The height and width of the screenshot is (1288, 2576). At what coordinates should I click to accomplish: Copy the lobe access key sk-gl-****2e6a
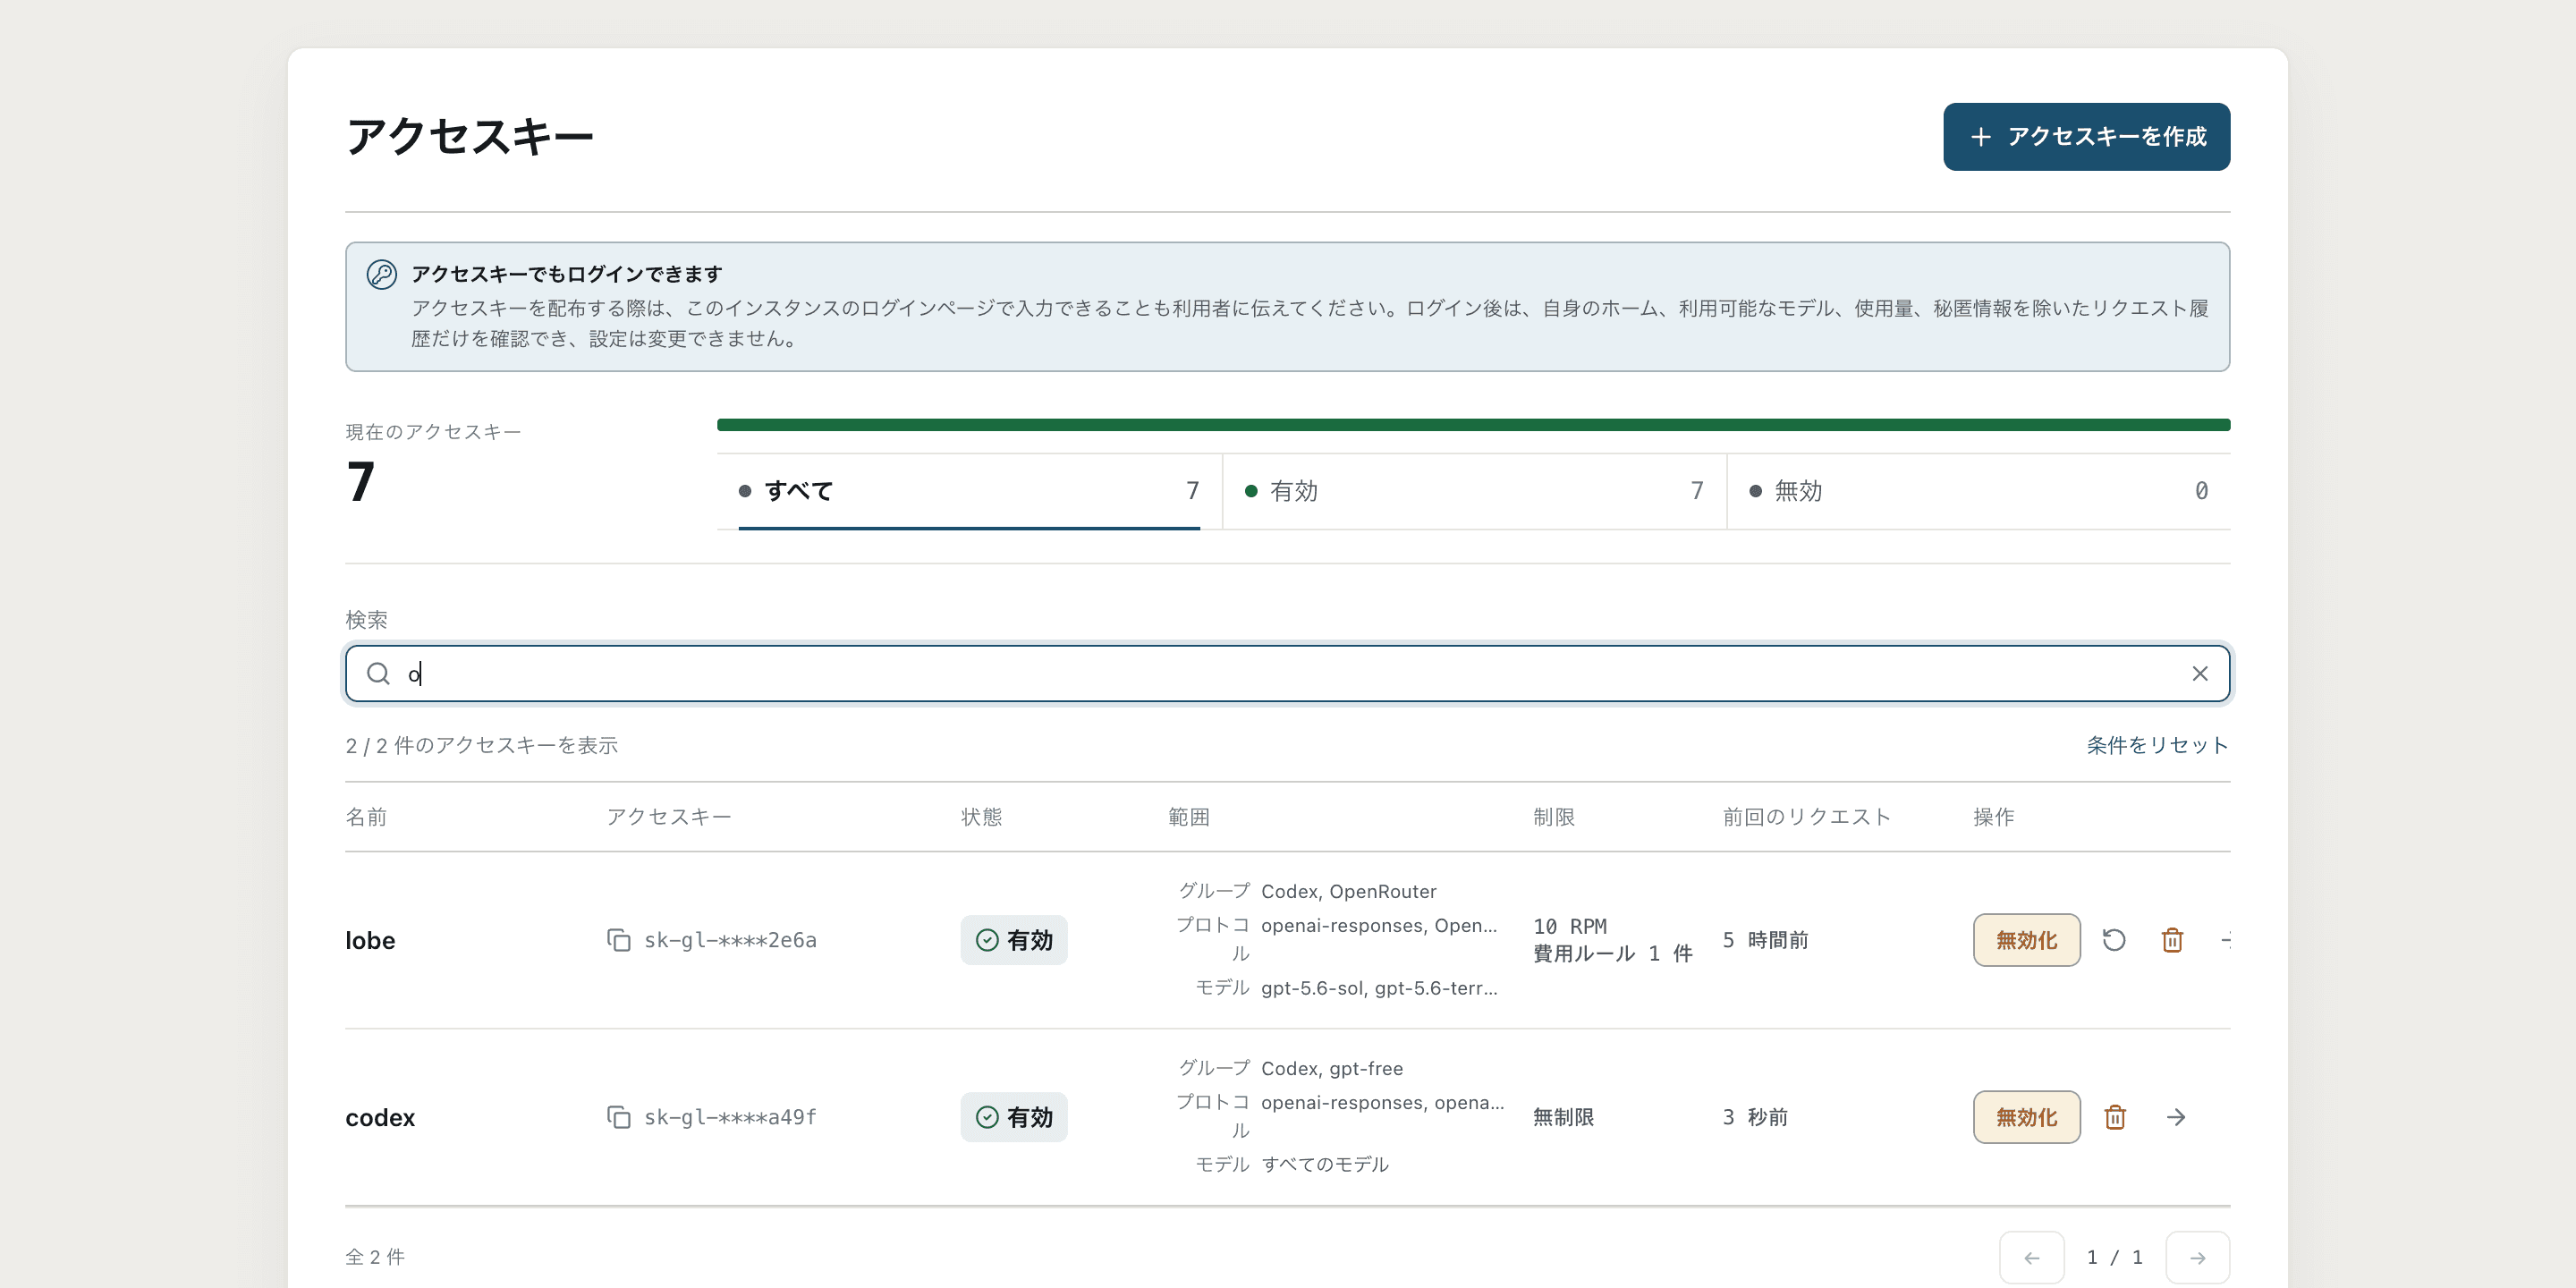619,940
